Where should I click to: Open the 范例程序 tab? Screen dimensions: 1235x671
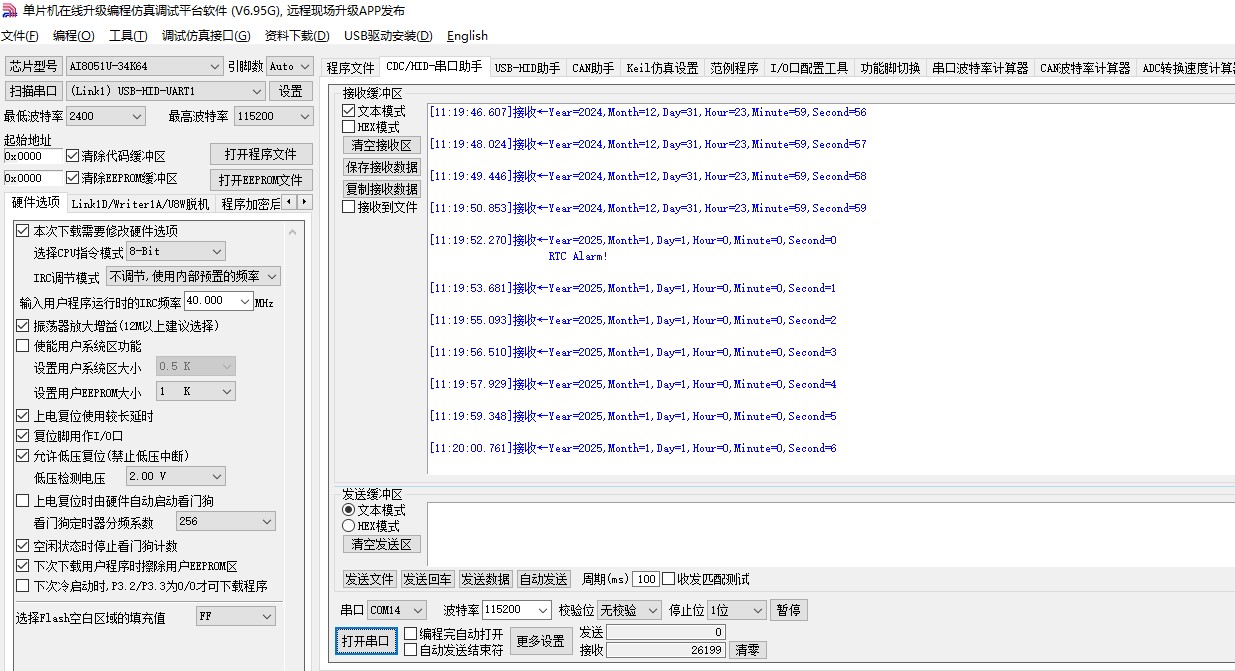[x=734, y=68]
